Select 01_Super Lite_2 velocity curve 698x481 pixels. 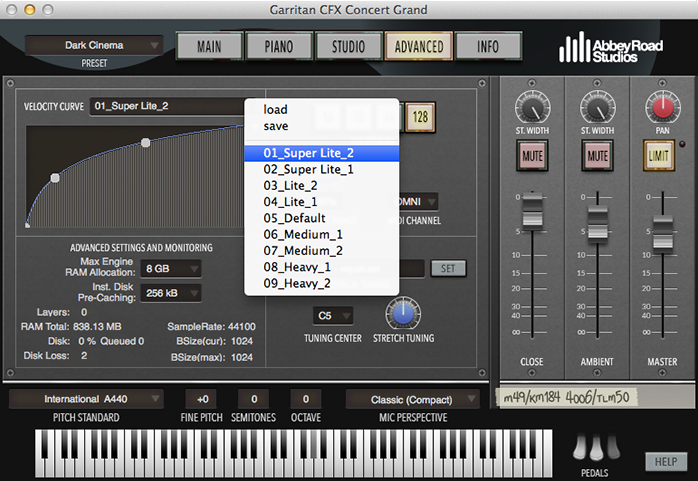point(321,153)
